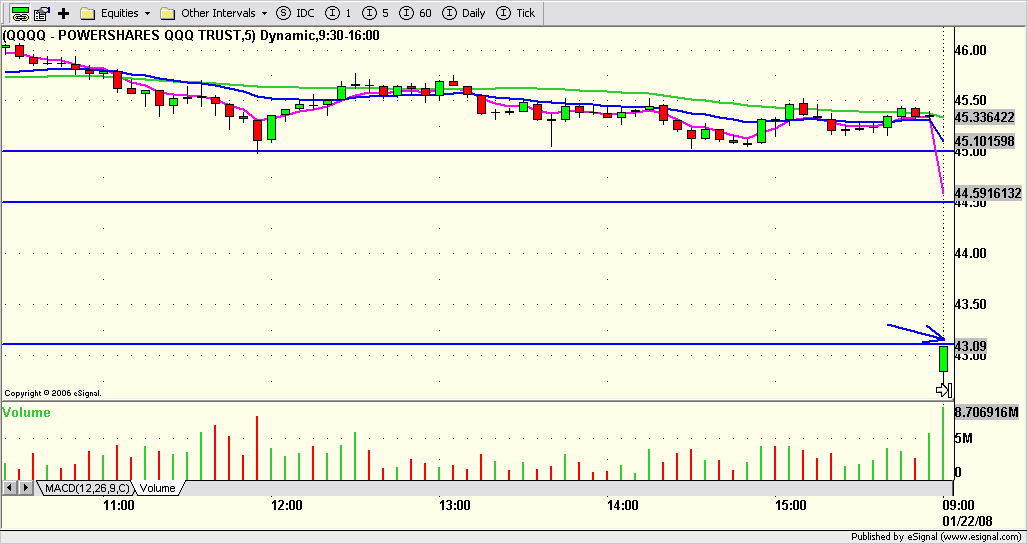Click the 12:00 time axis label

coord(287,505)
